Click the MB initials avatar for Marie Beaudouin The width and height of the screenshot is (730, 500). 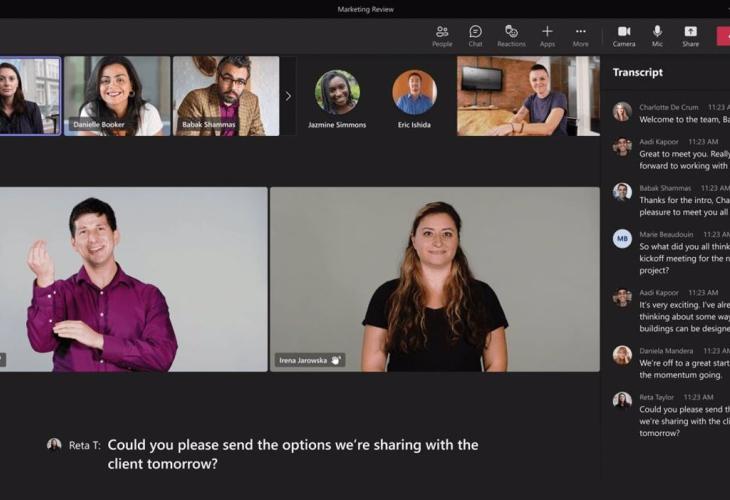(x=622, y=238)
